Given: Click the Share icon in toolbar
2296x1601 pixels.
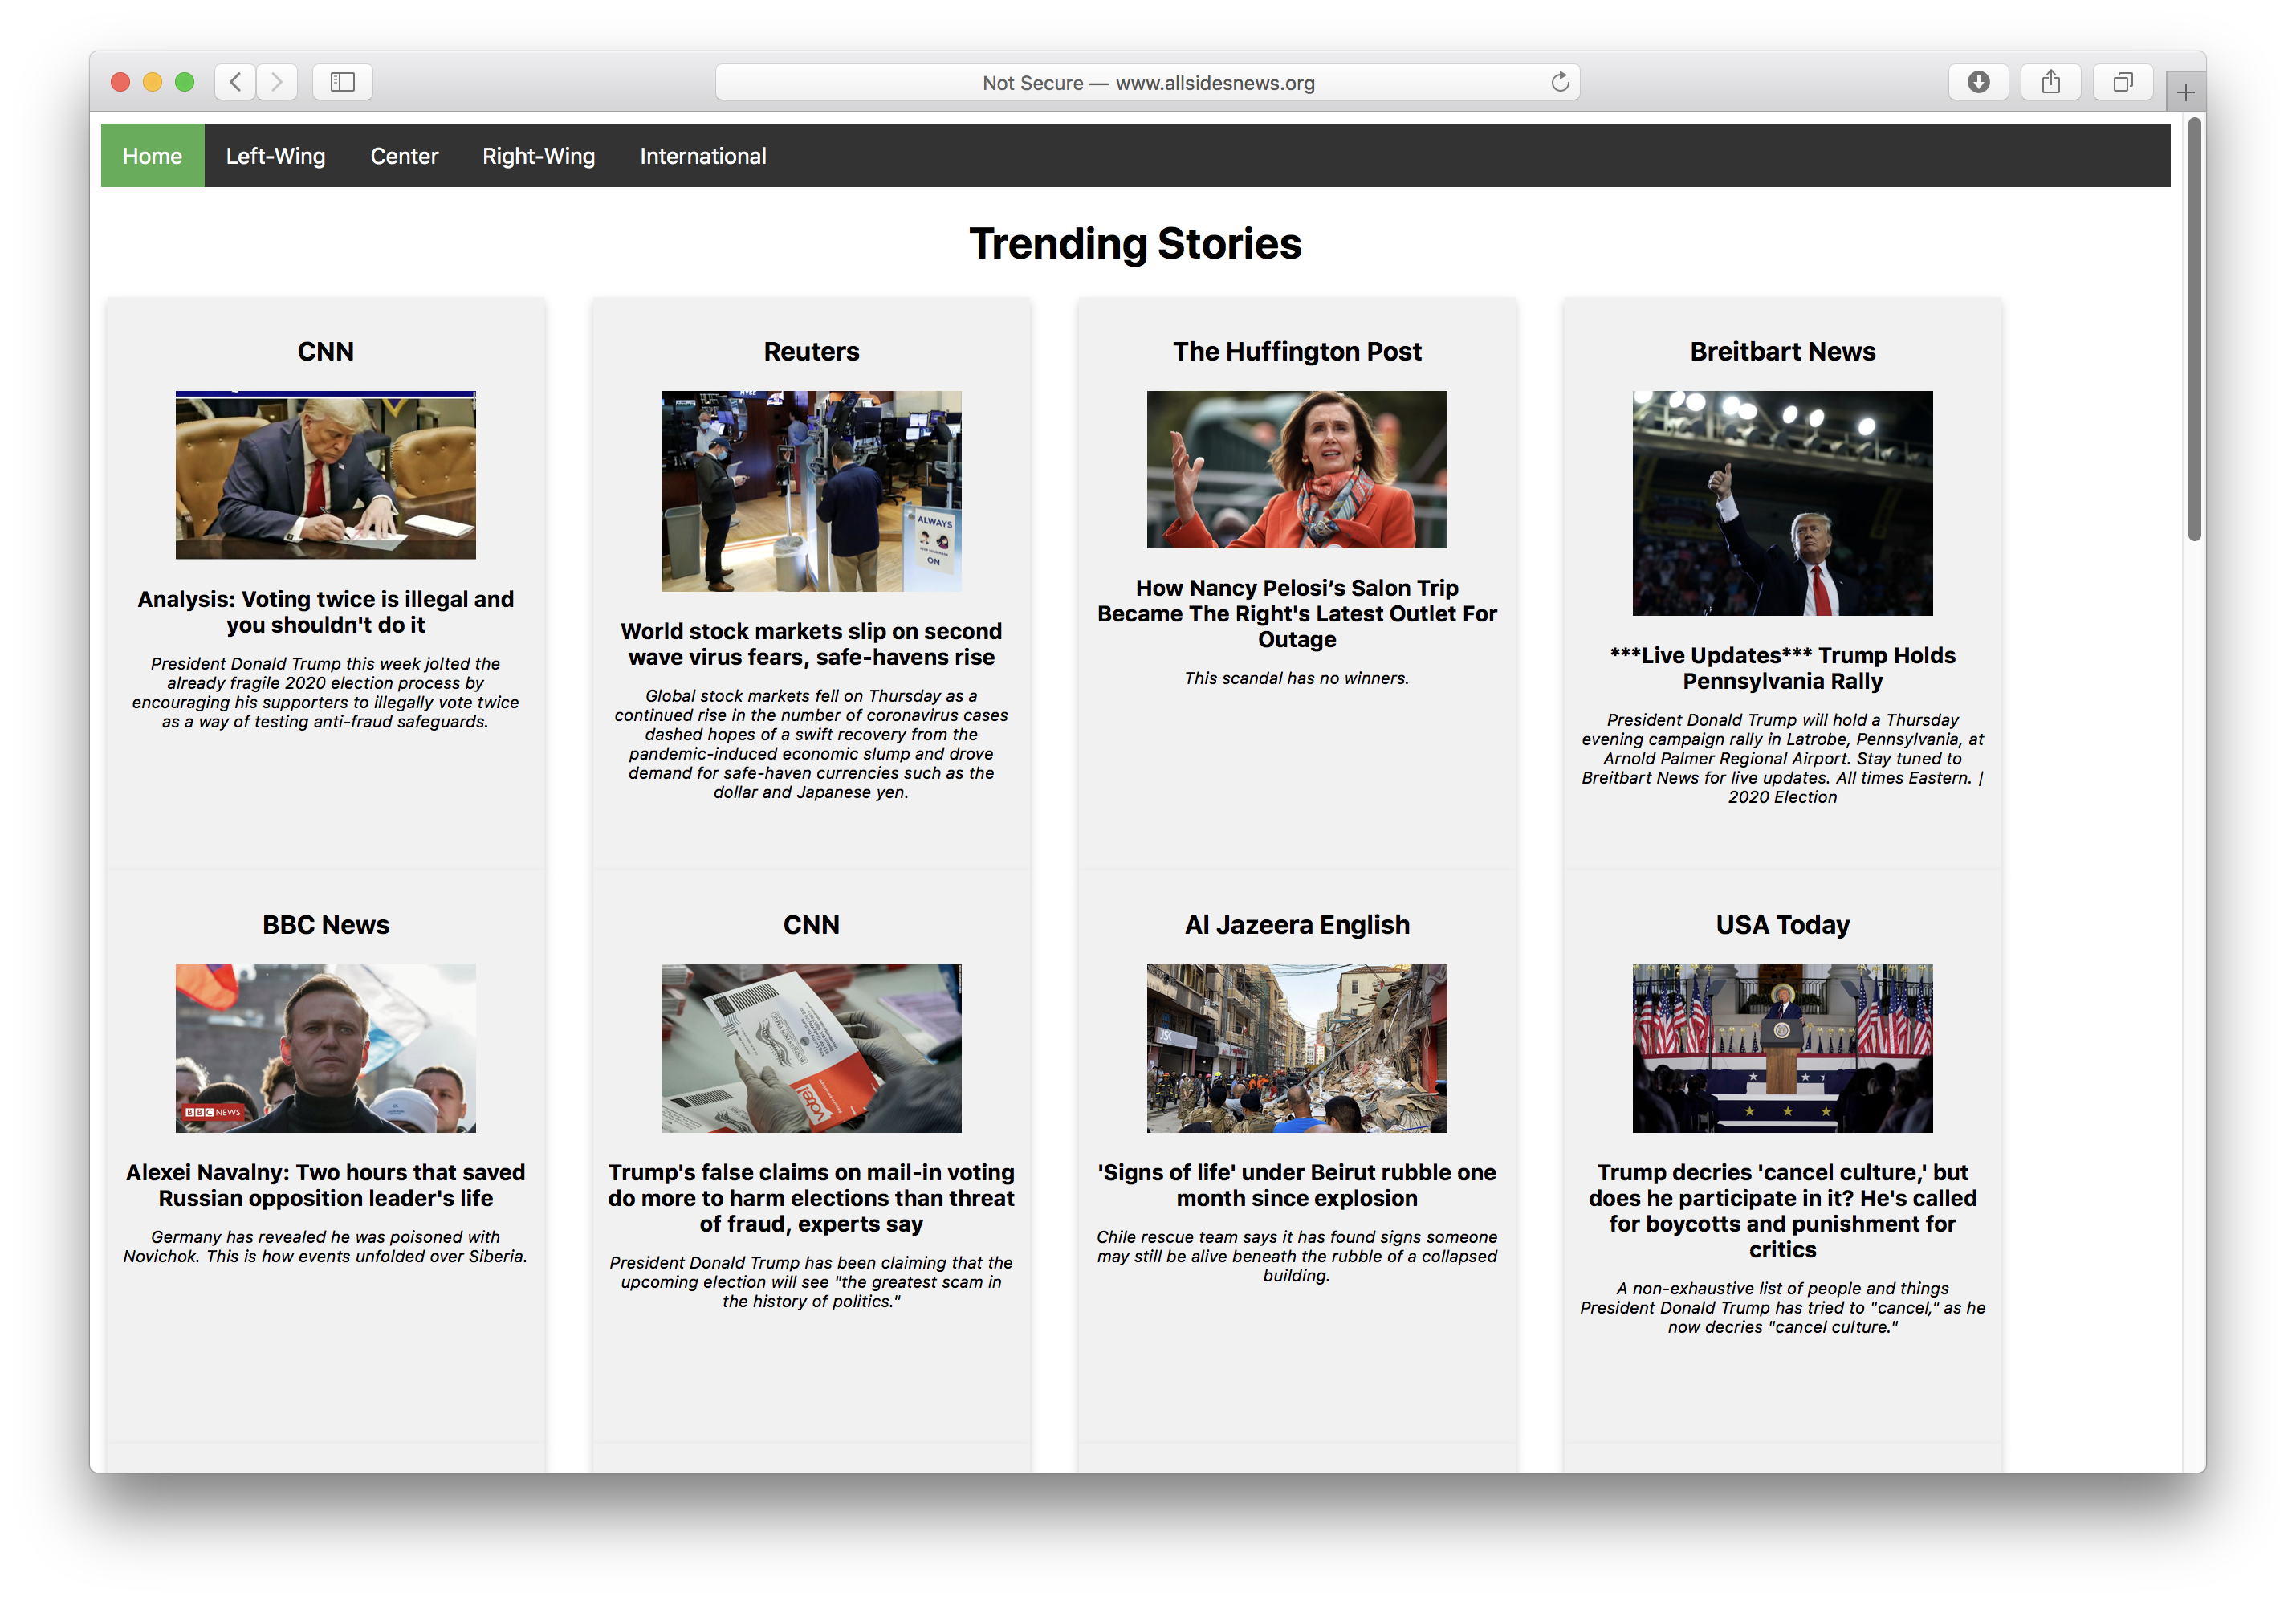Looking at the screenshot, I should pos(2050,82).
